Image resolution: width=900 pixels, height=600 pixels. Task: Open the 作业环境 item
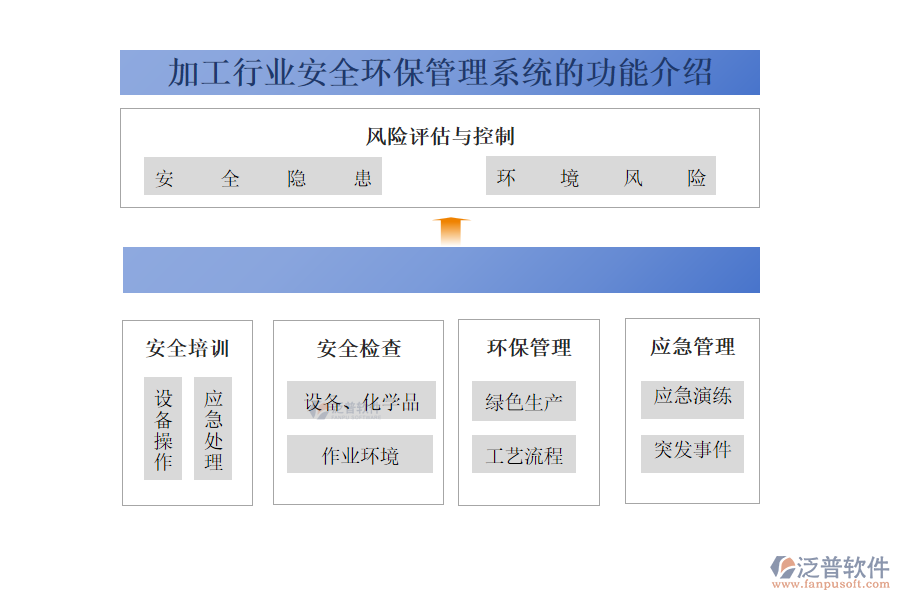coord(360,455)
